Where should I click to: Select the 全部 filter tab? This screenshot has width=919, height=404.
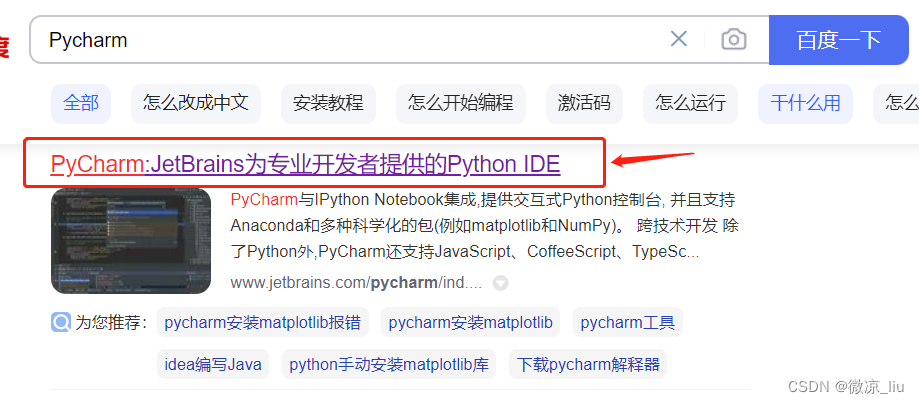81,103
